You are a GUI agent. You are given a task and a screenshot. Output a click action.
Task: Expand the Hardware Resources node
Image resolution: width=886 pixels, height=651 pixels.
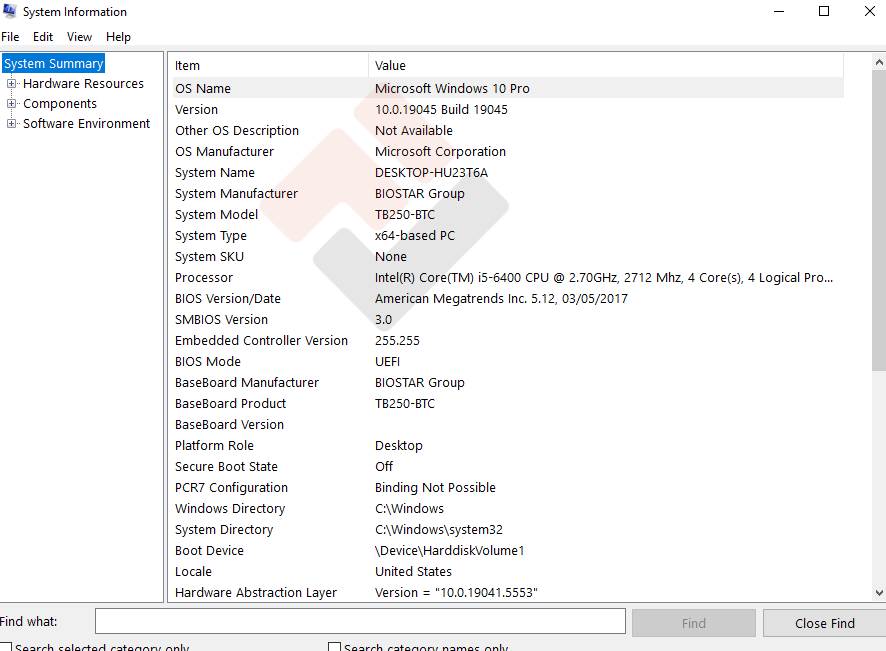pos(12,84)
